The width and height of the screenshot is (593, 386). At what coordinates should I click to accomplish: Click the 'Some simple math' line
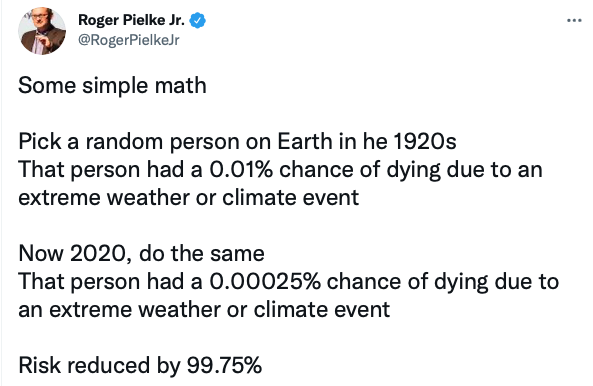tap(112, 85)
